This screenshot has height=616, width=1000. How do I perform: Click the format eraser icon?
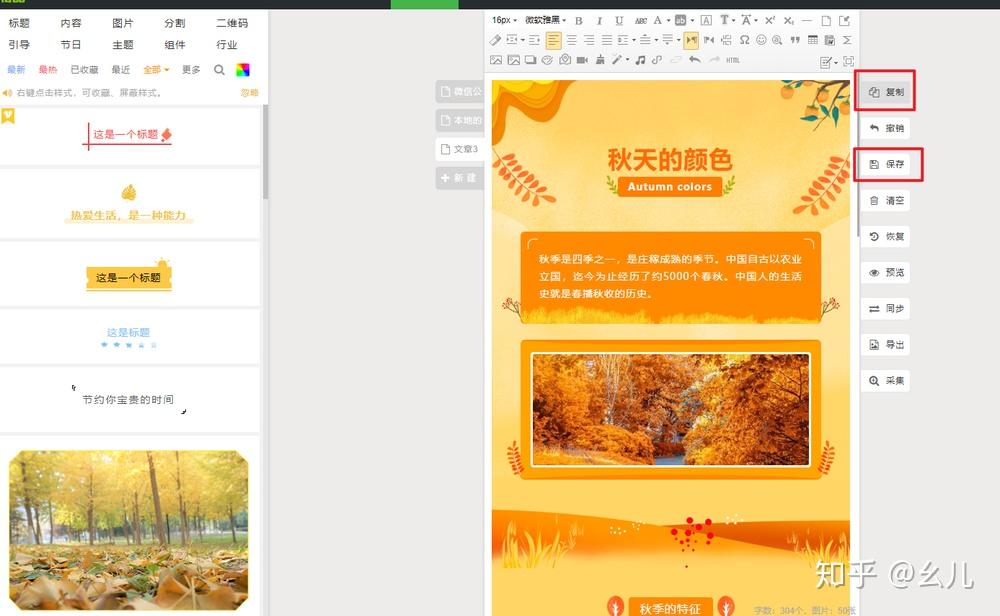click(x=495, y=40)
